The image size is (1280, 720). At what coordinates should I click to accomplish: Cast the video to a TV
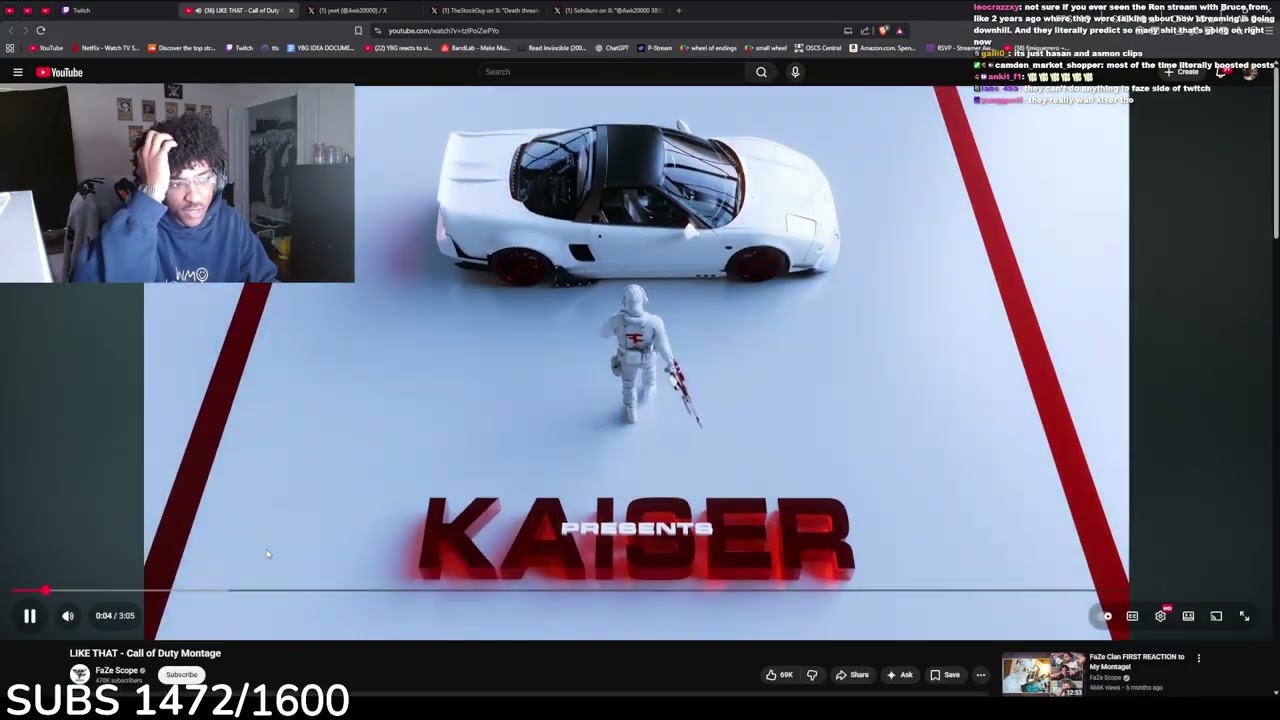click(x=1216, y=616)
